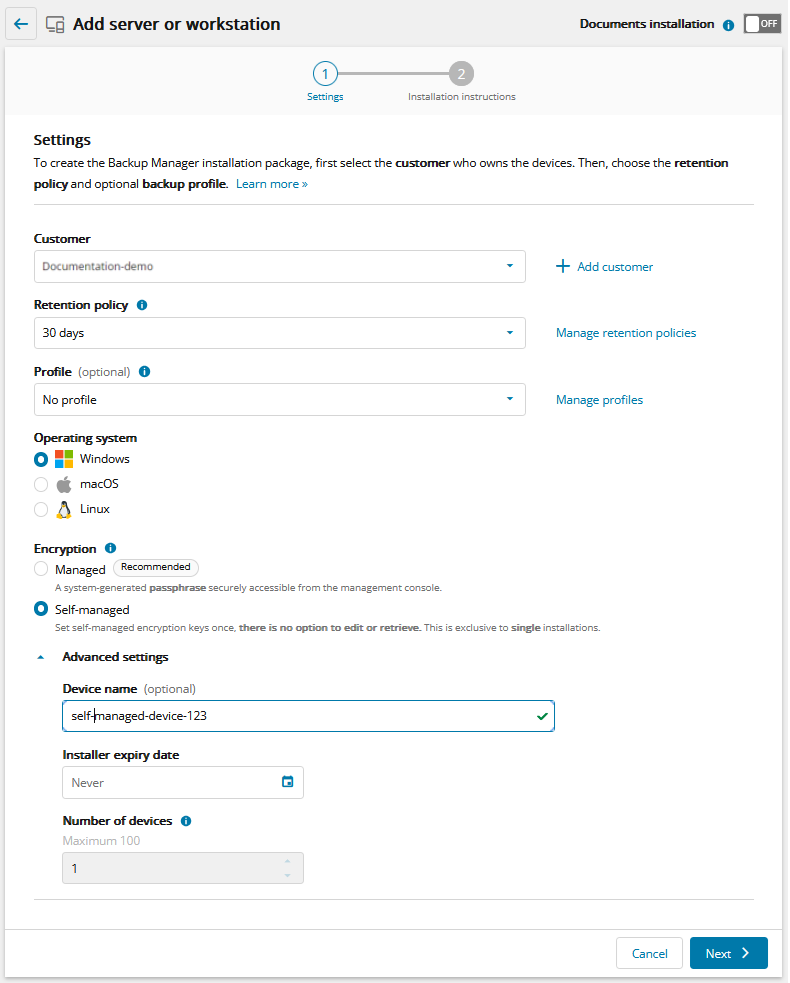Select the Linux operating system option
This screenshot has height=983, width=790.
coord(41,510)
